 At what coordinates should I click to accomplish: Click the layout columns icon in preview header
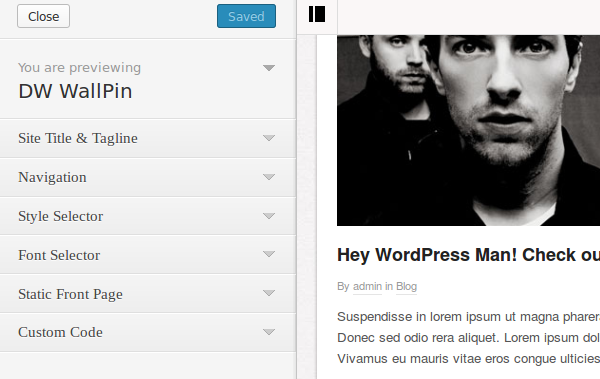pos(317,14)
